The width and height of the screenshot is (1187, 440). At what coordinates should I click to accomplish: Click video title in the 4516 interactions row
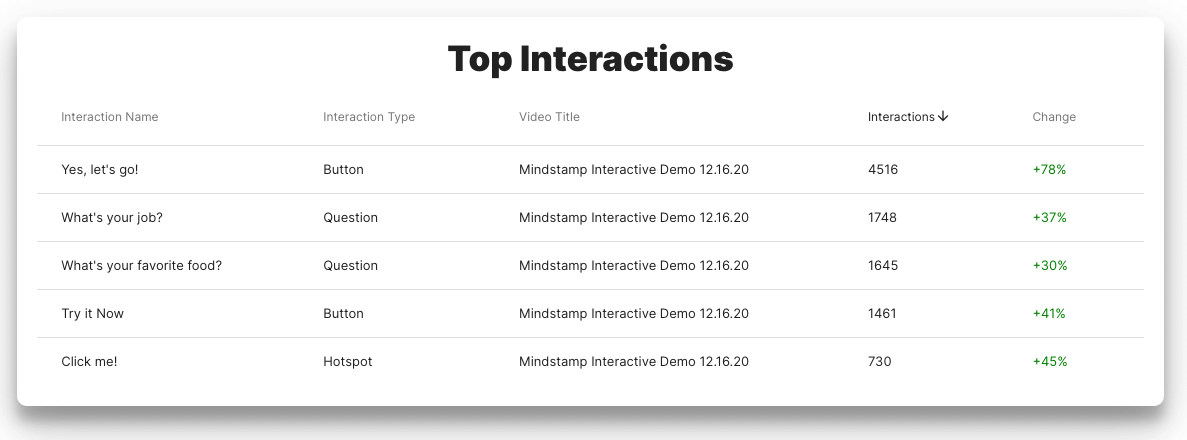(634, 170)
